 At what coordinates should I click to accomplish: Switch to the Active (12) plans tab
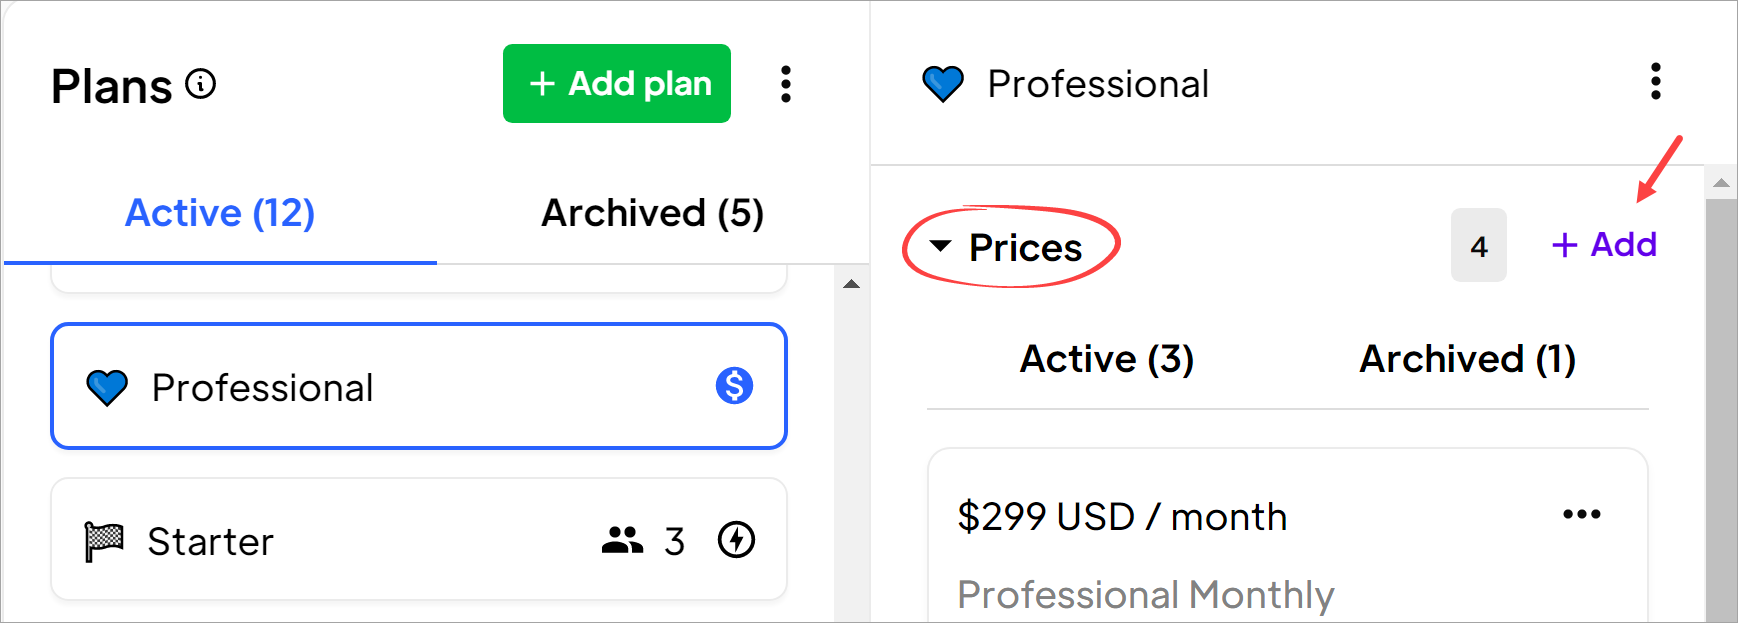(x=220, y=213)
